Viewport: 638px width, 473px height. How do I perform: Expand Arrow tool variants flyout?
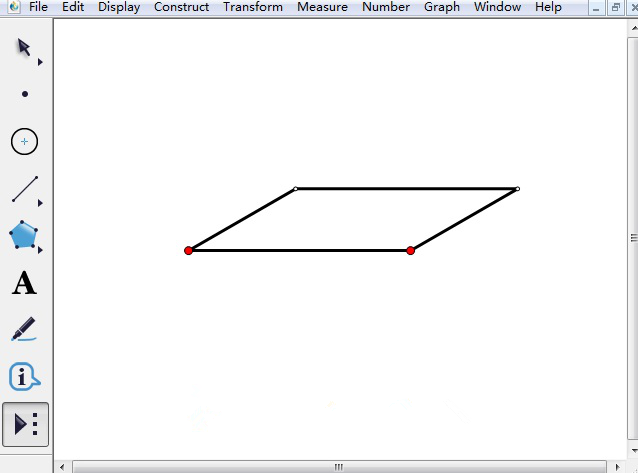(40, 62)
